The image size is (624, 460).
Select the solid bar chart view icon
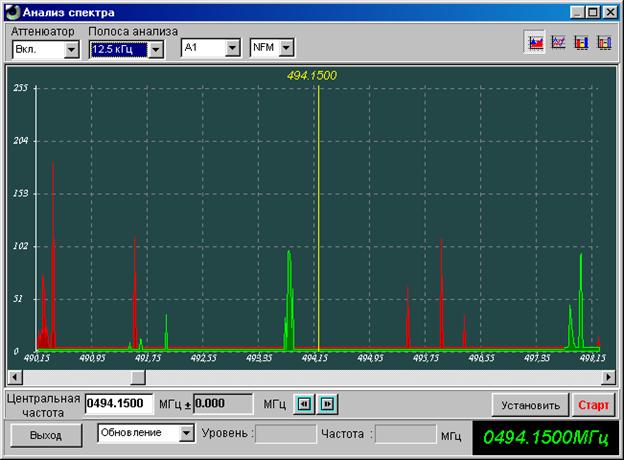[x=581, y=42]
